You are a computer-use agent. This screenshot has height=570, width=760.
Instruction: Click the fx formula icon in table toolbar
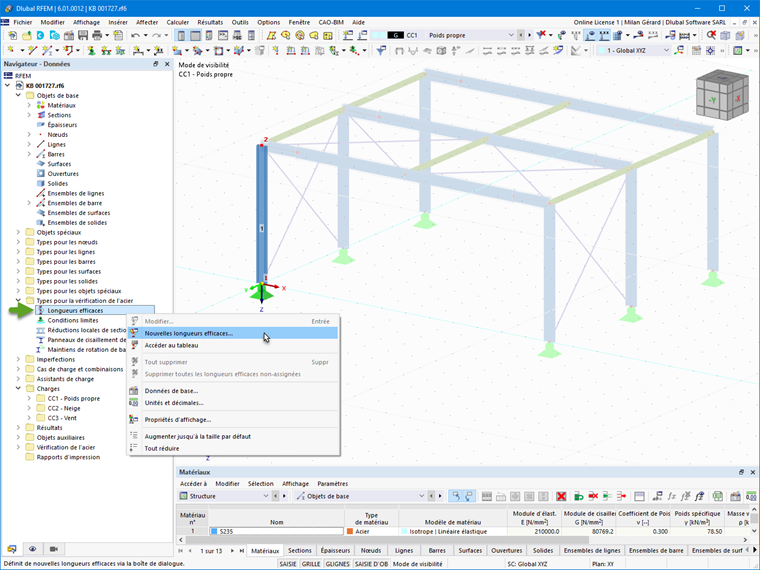point(671,496)
